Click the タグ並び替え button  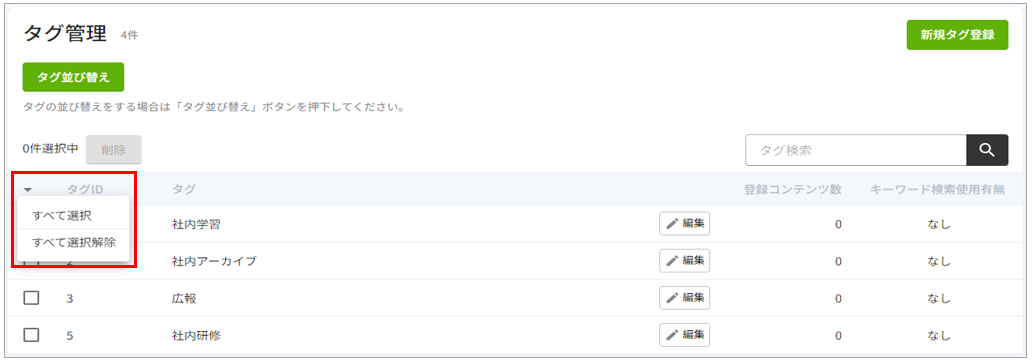73,77
